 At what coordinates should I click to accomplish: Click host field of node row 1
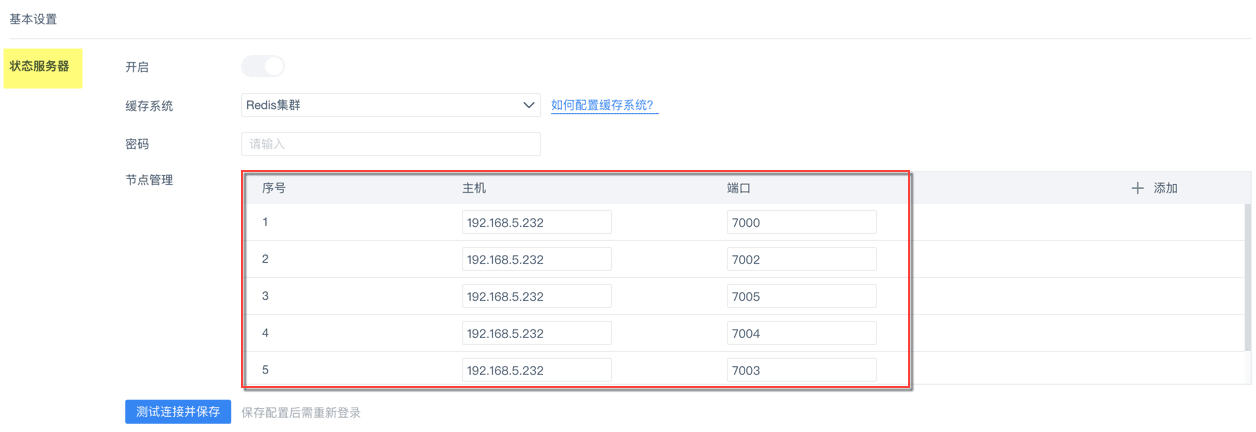click(536, 222)
